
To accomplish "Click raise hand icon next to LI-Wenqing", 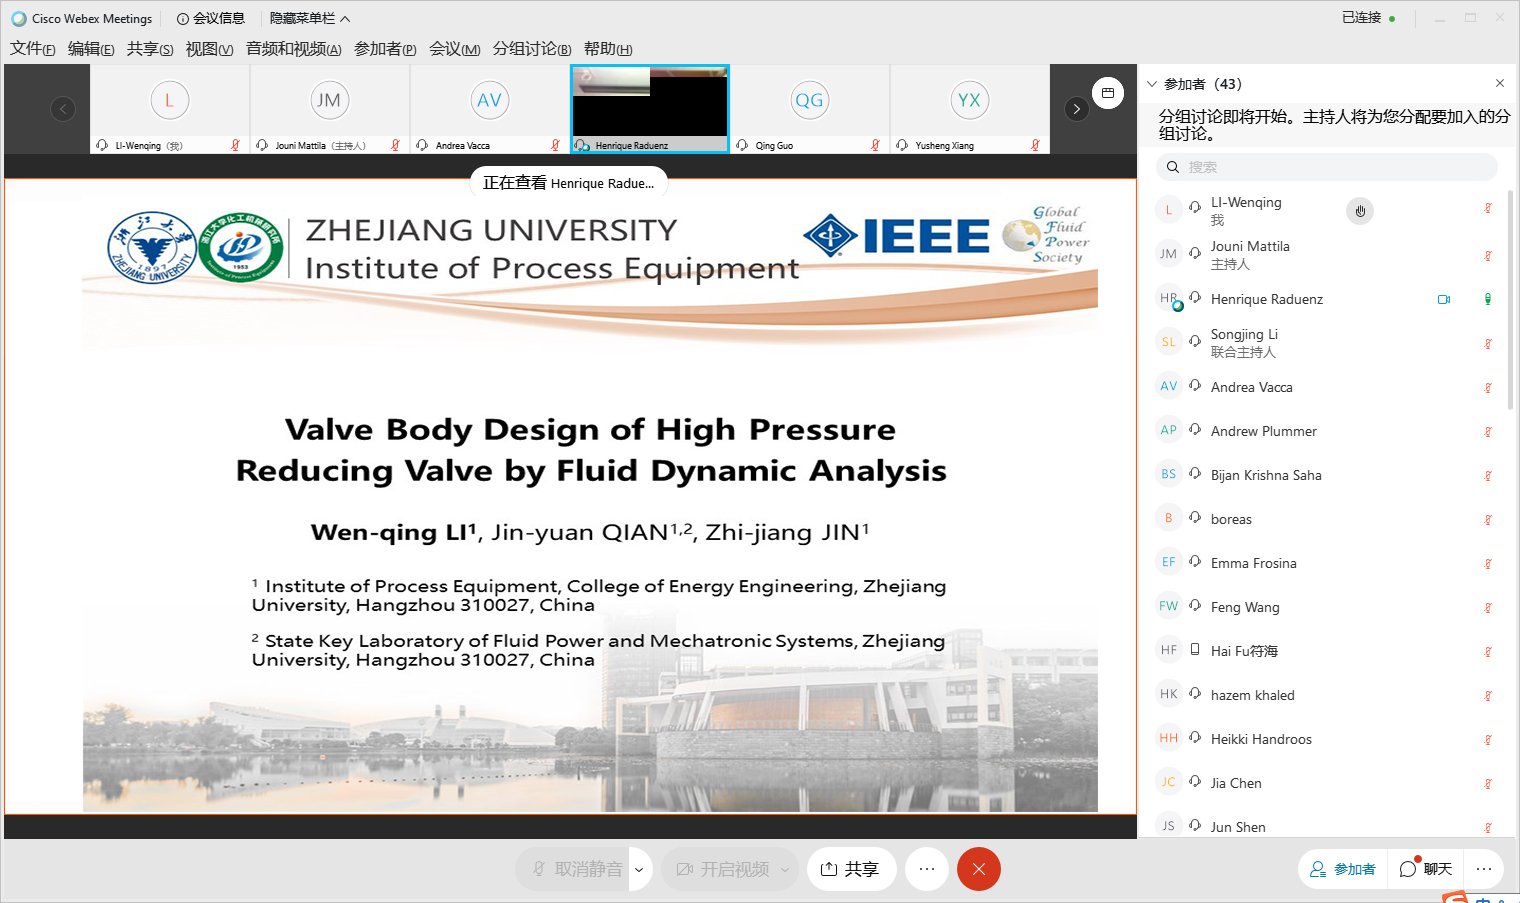I will point(1360,211).
